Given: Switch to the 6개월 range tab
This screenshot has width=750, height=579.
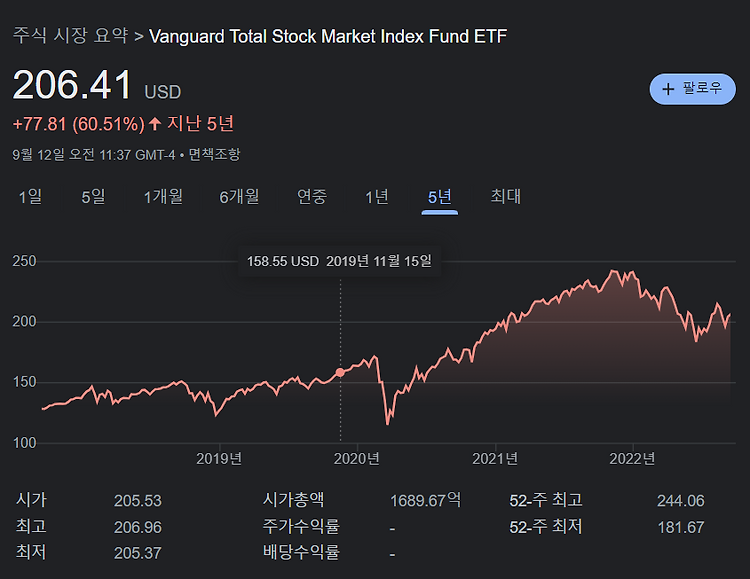Looking at the screenshot, I should point(239,197).
